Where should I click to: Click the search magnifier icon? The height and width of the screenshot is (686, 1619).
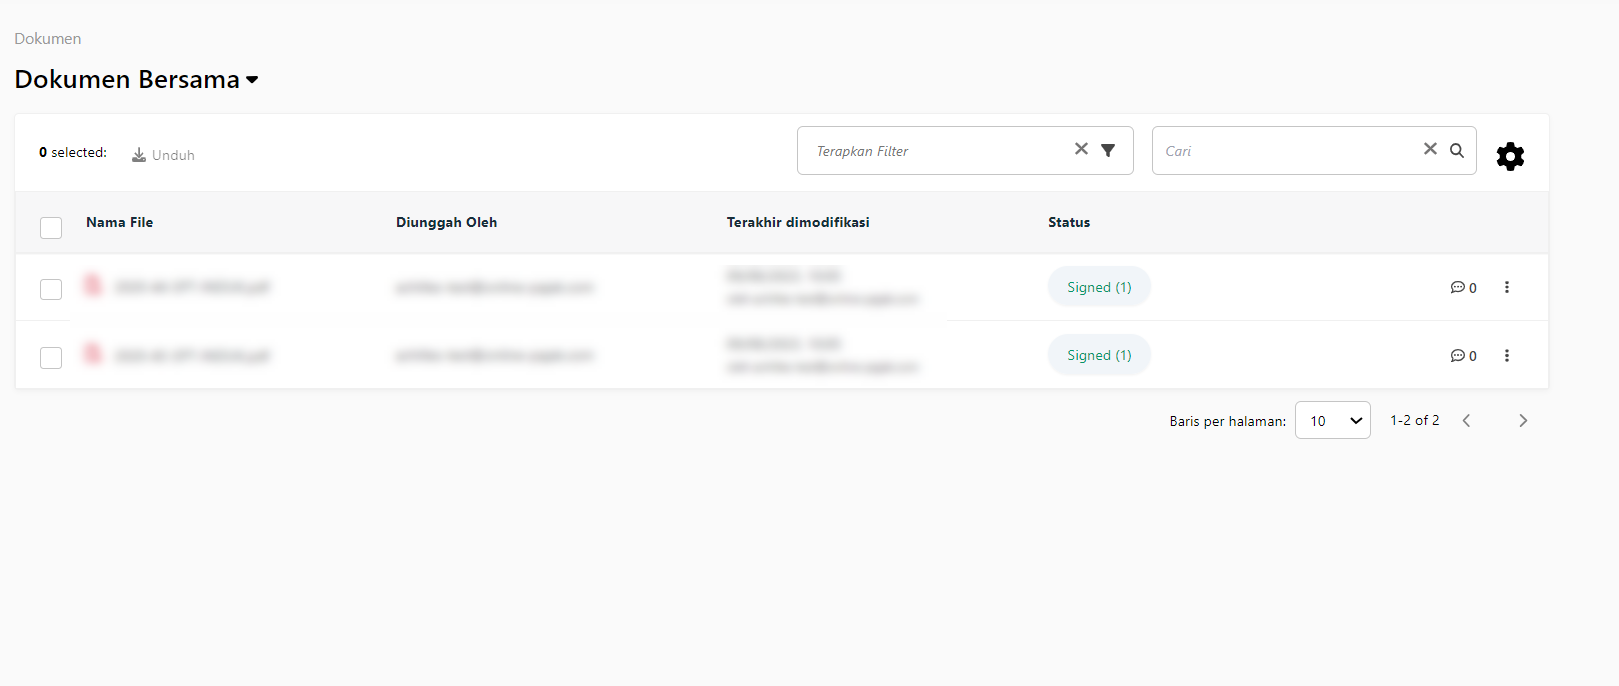[x=1457, y=150]
